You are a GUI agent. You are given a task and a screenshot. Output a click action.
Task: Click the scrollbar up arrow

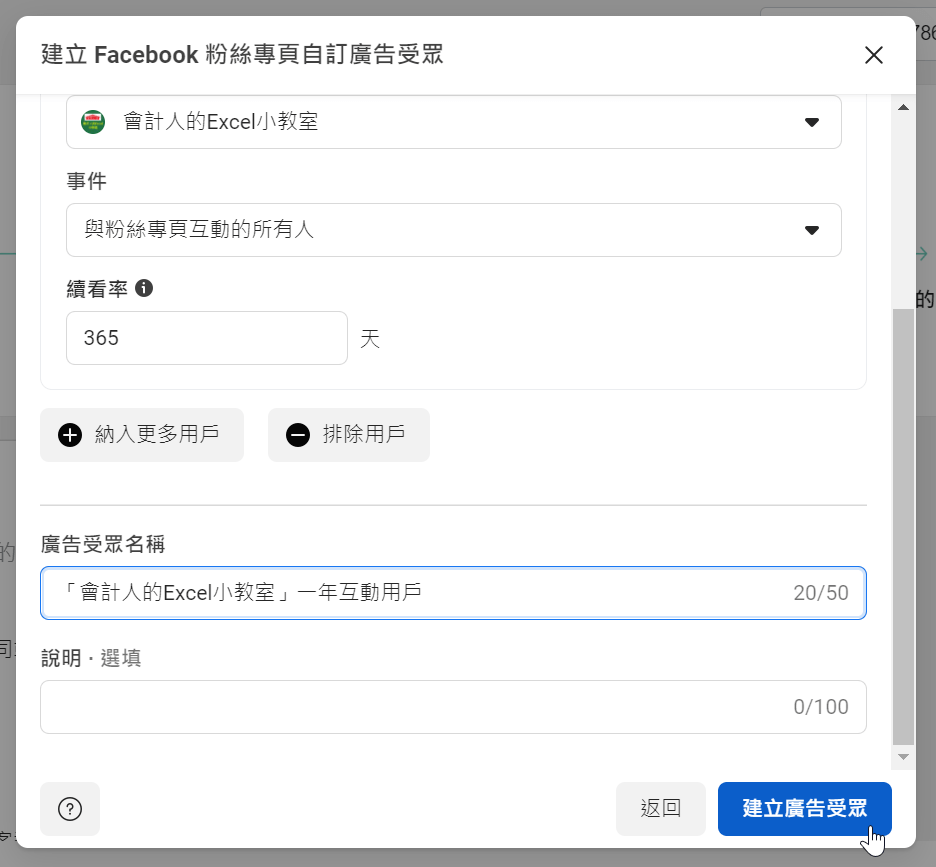(904, 107)
